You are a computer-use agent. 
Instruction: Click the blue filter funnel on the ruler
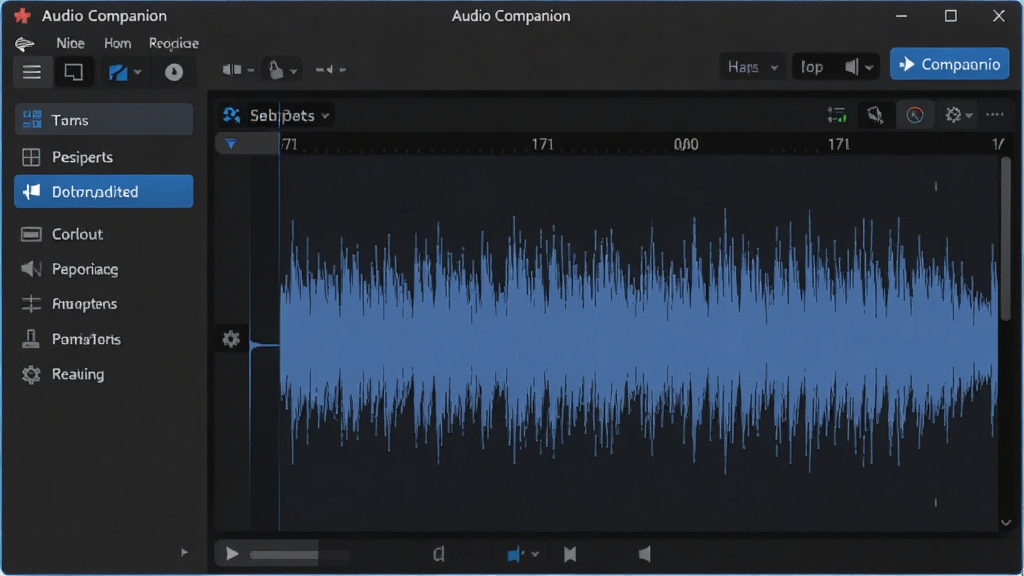[x=231, y=144]
